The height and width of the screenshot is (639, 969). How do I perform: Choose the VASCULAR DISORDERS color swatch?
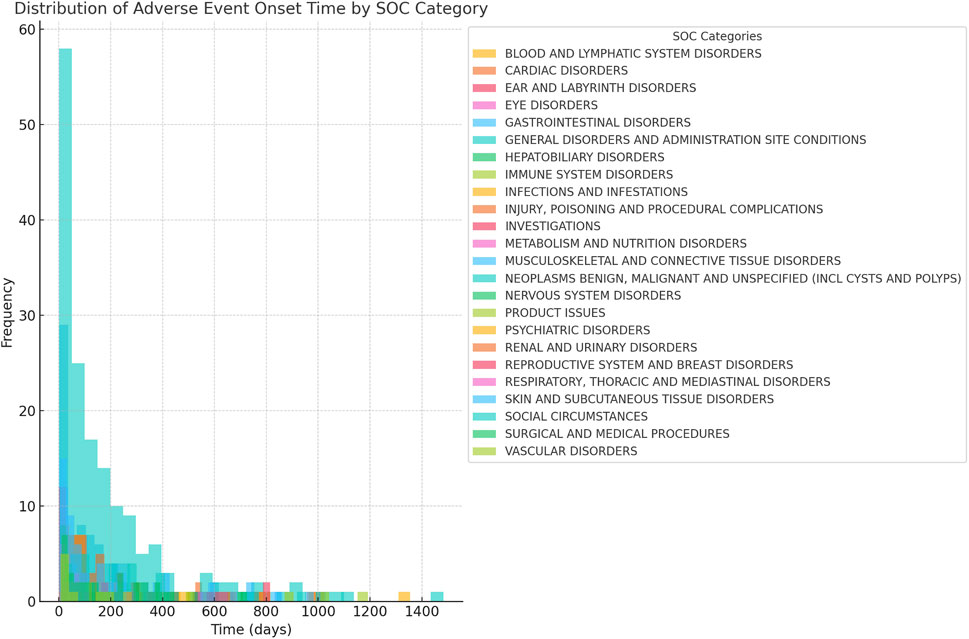pos(484,452)
